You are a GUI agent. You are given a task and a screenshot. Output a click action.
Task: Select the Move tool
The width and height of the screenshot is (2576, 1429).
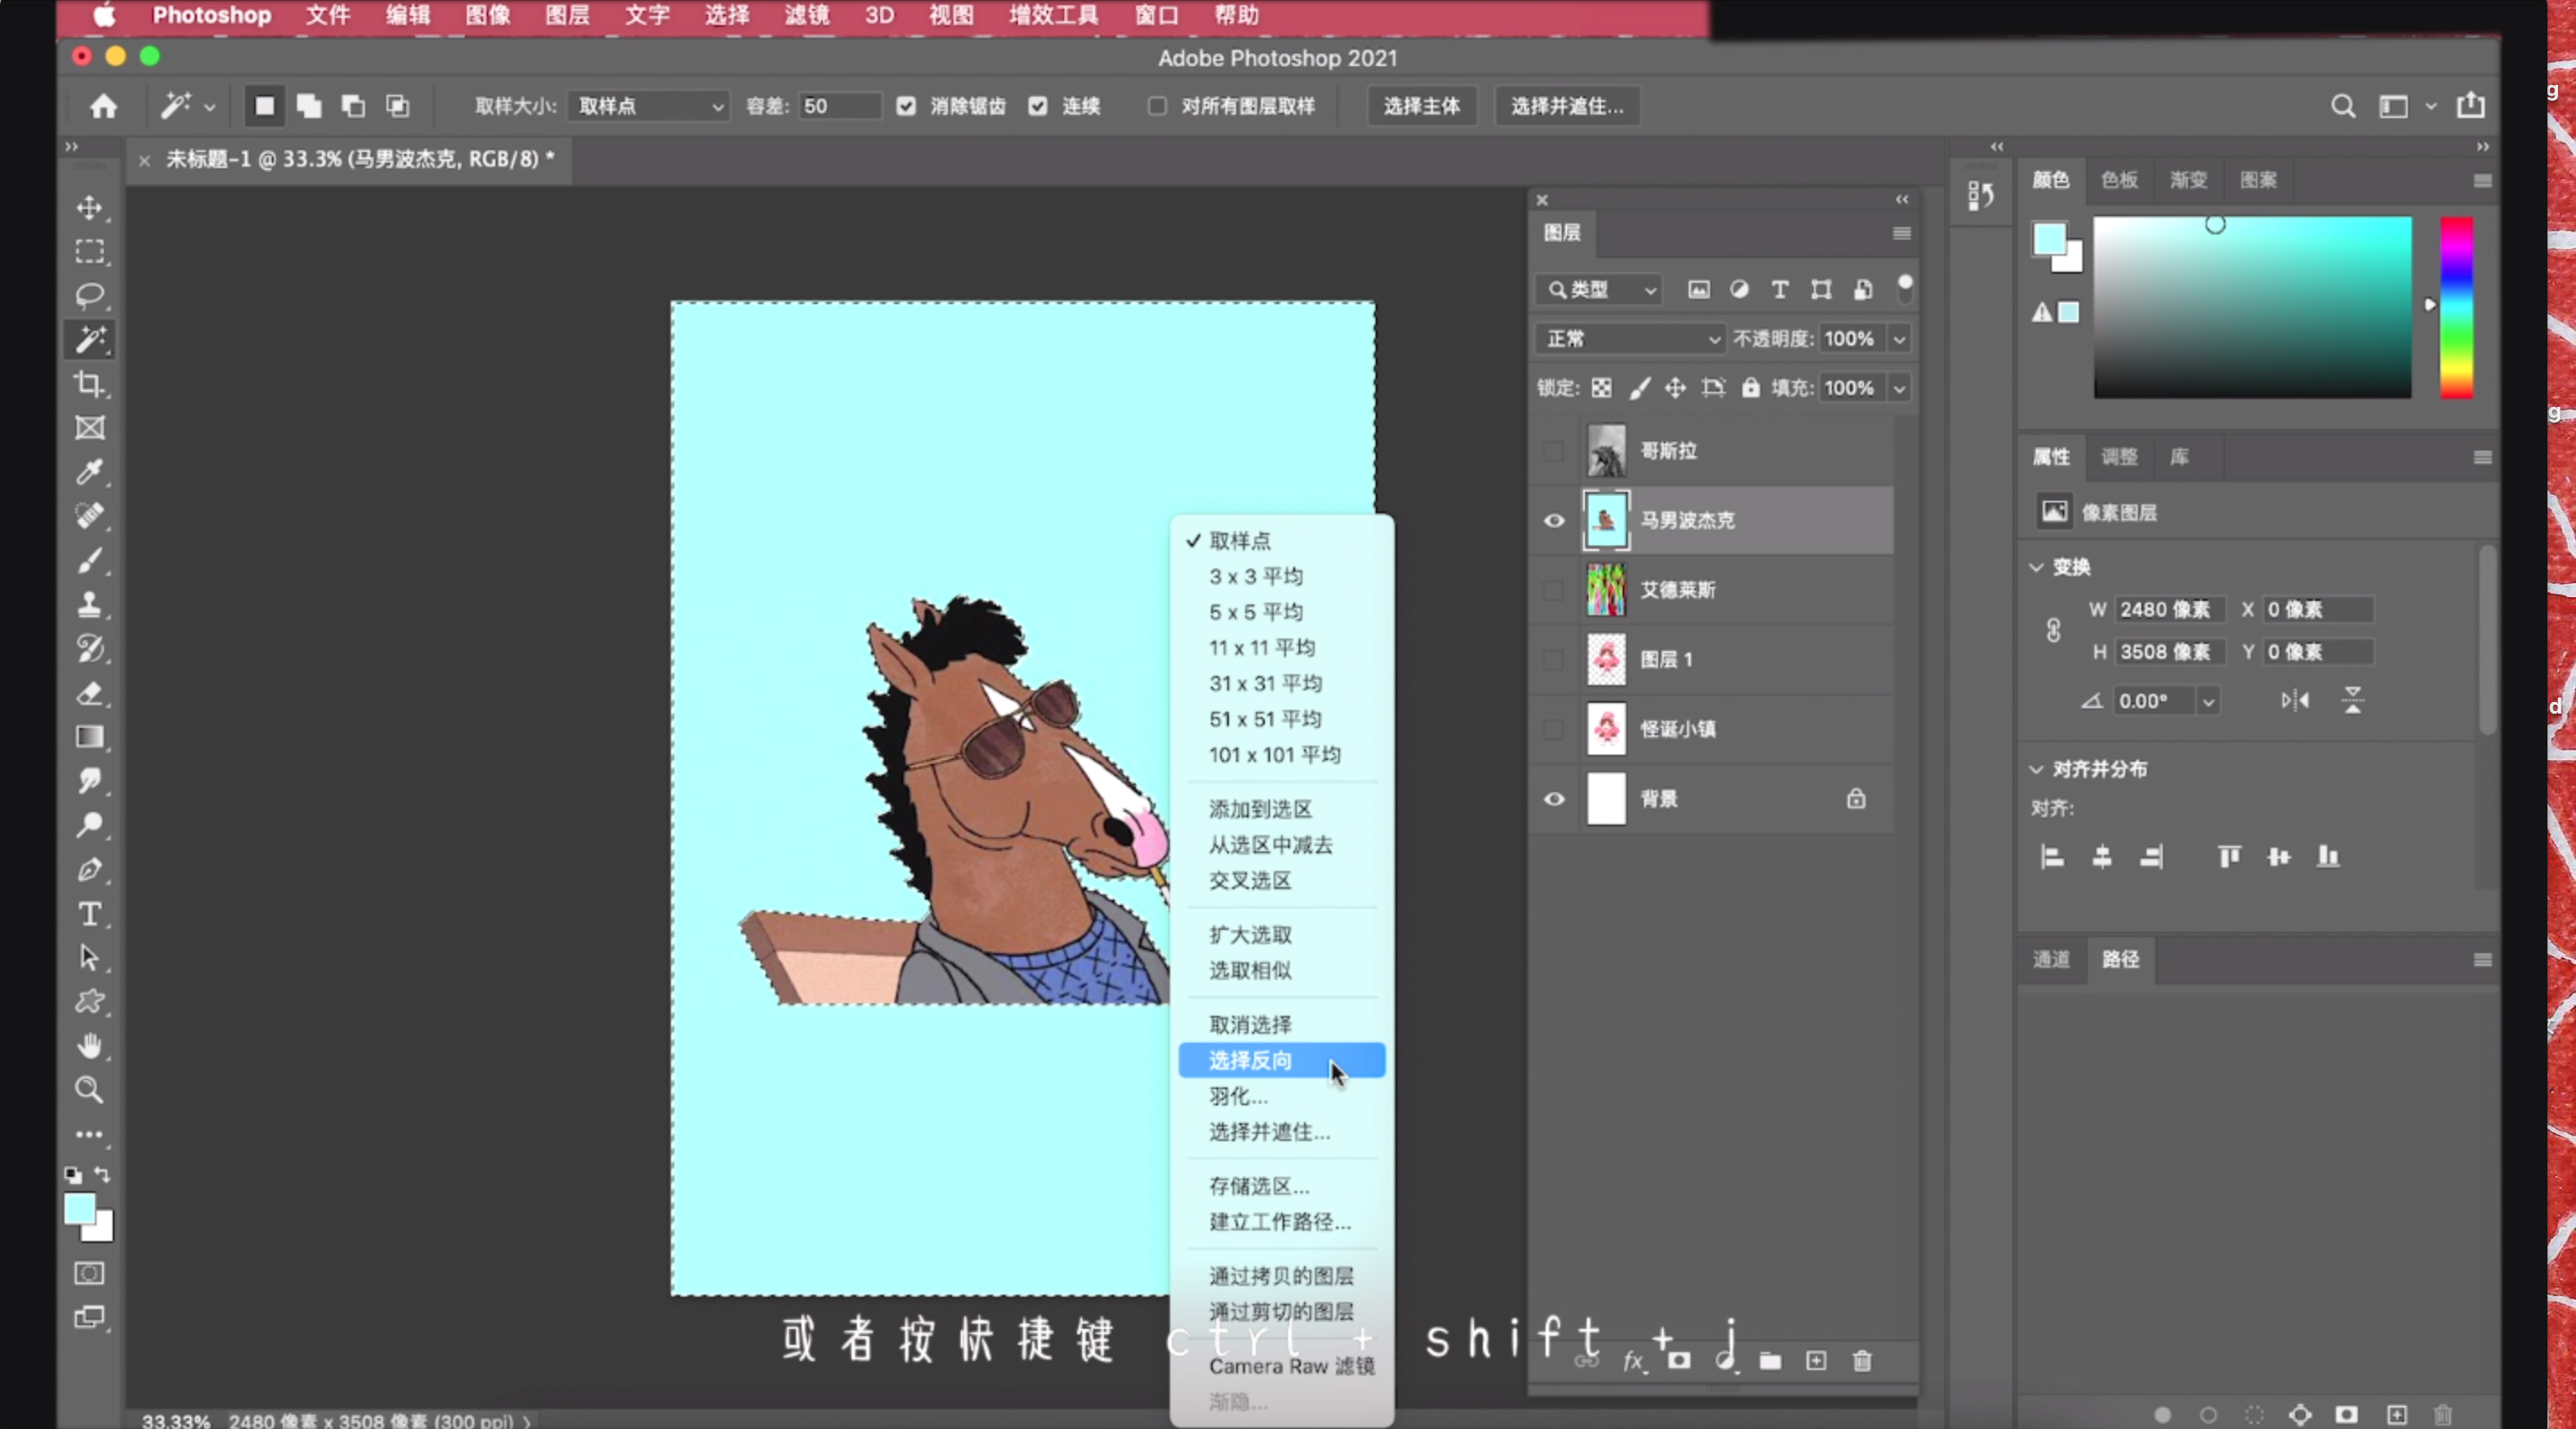(90, 208)
